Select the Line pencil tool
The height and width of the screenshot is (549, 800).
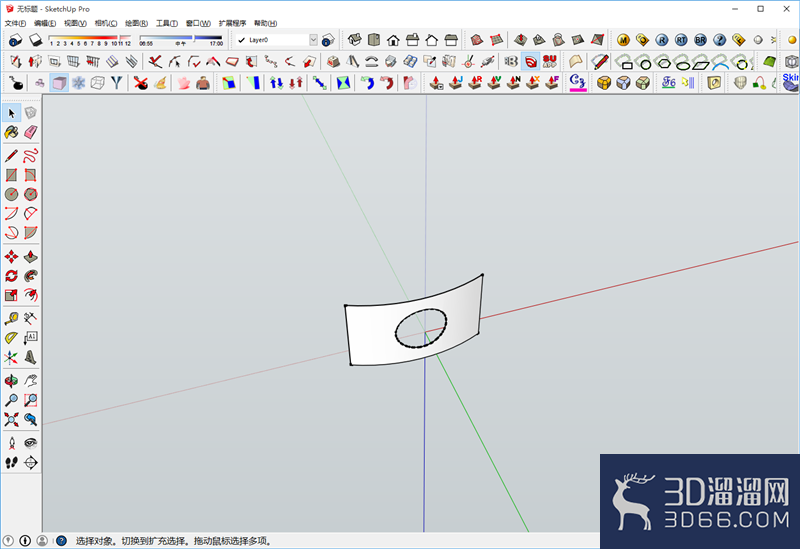tap(11, 156)
